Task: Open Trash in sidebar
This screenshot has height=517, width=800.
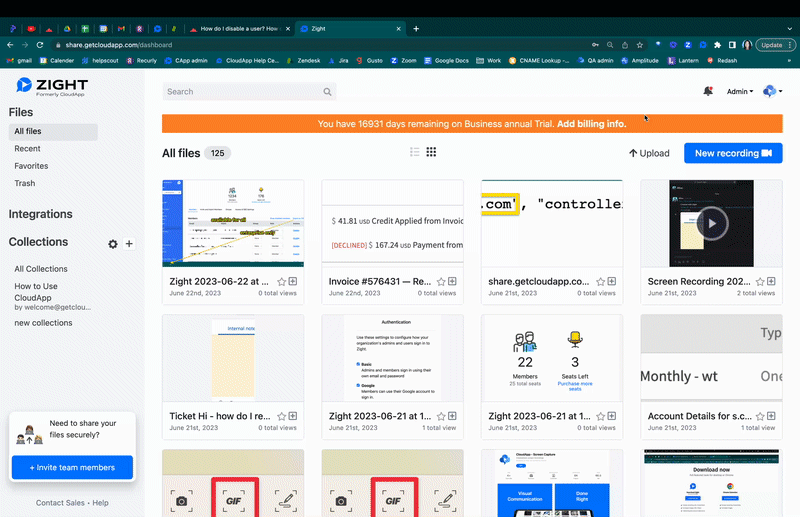Action: pyautogui.click(x=24, y=183)
